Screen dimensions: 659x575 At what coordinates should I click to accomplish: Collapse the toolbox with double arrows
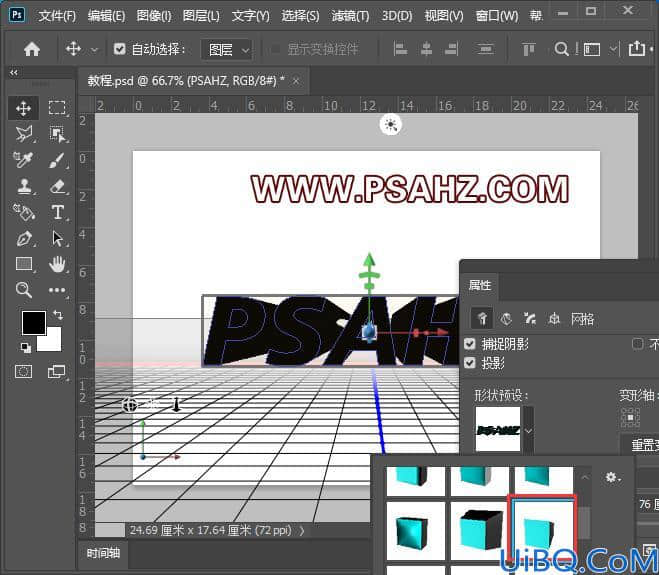[14, 72]
